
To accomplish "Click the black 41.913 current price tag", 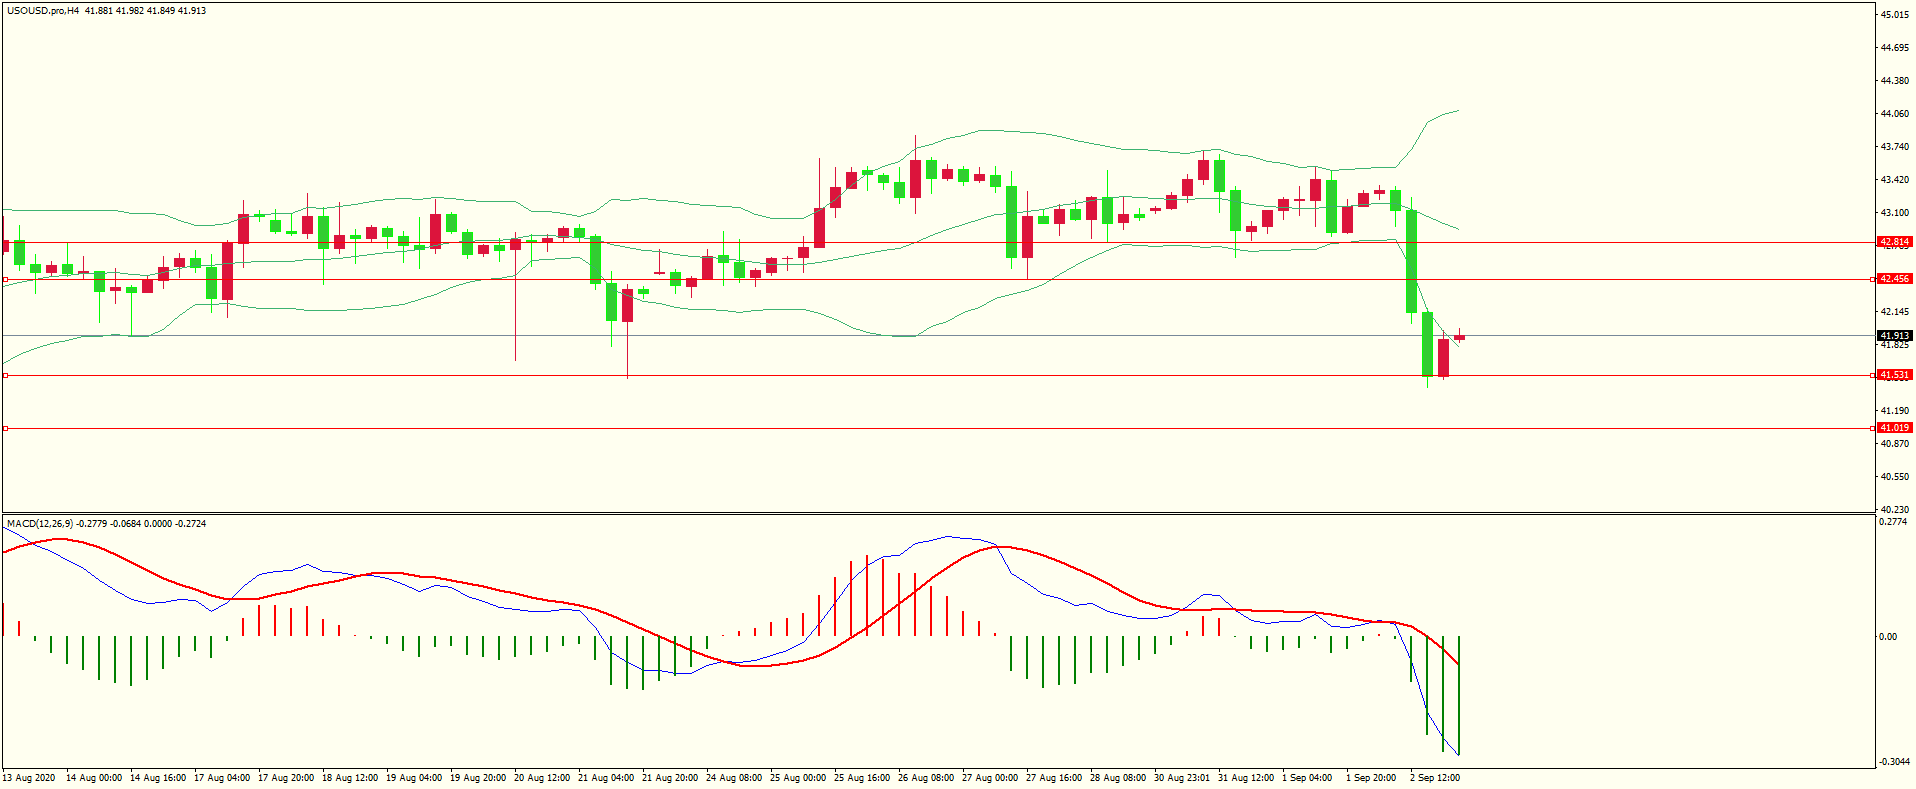I will tap(1894, 336).
